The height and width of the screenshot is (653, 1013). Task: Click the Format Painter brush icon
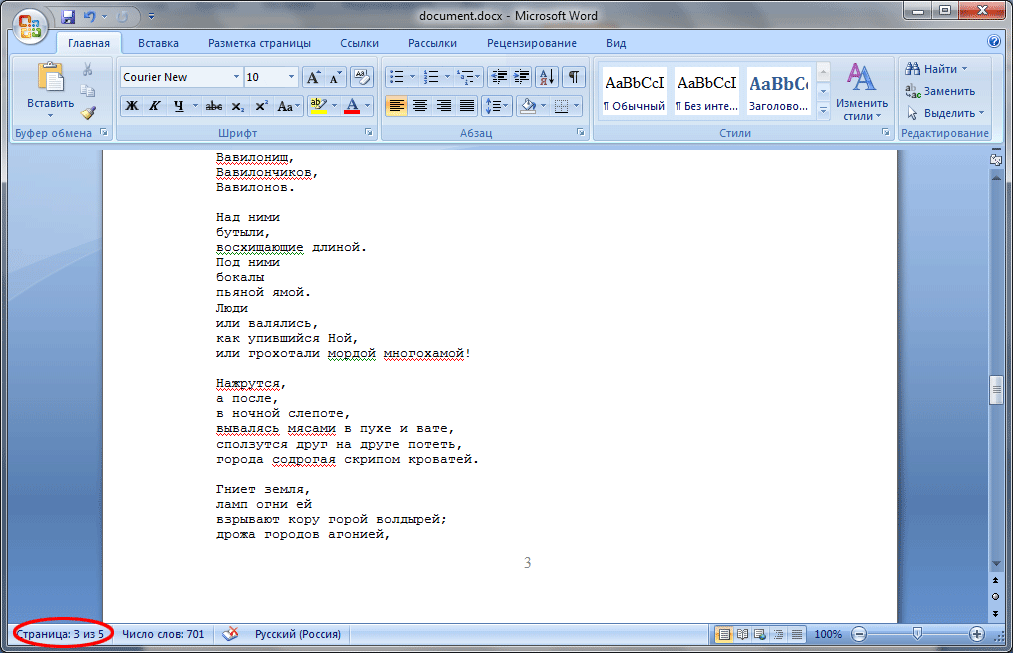[x=88, y=112]
